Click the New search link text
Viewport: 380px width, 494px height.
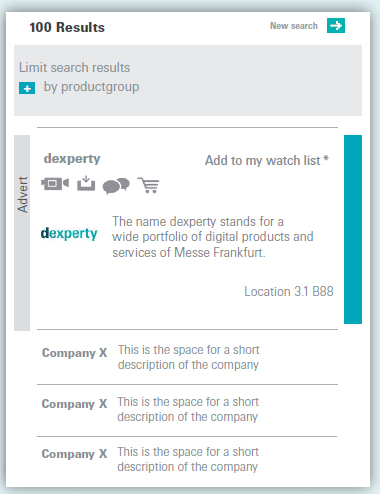tap(294, 26)
